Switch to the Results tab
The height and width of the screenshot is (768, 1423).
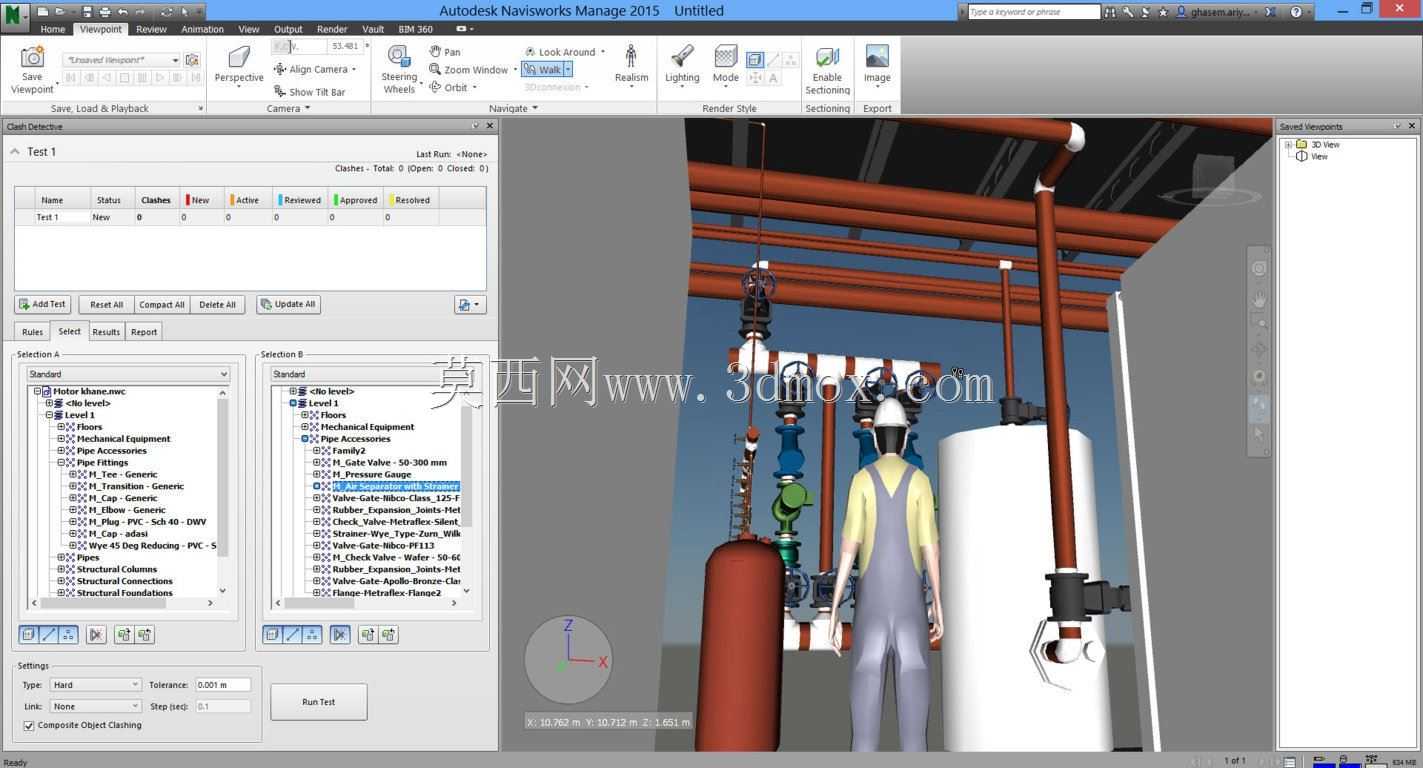coord(106,332)
